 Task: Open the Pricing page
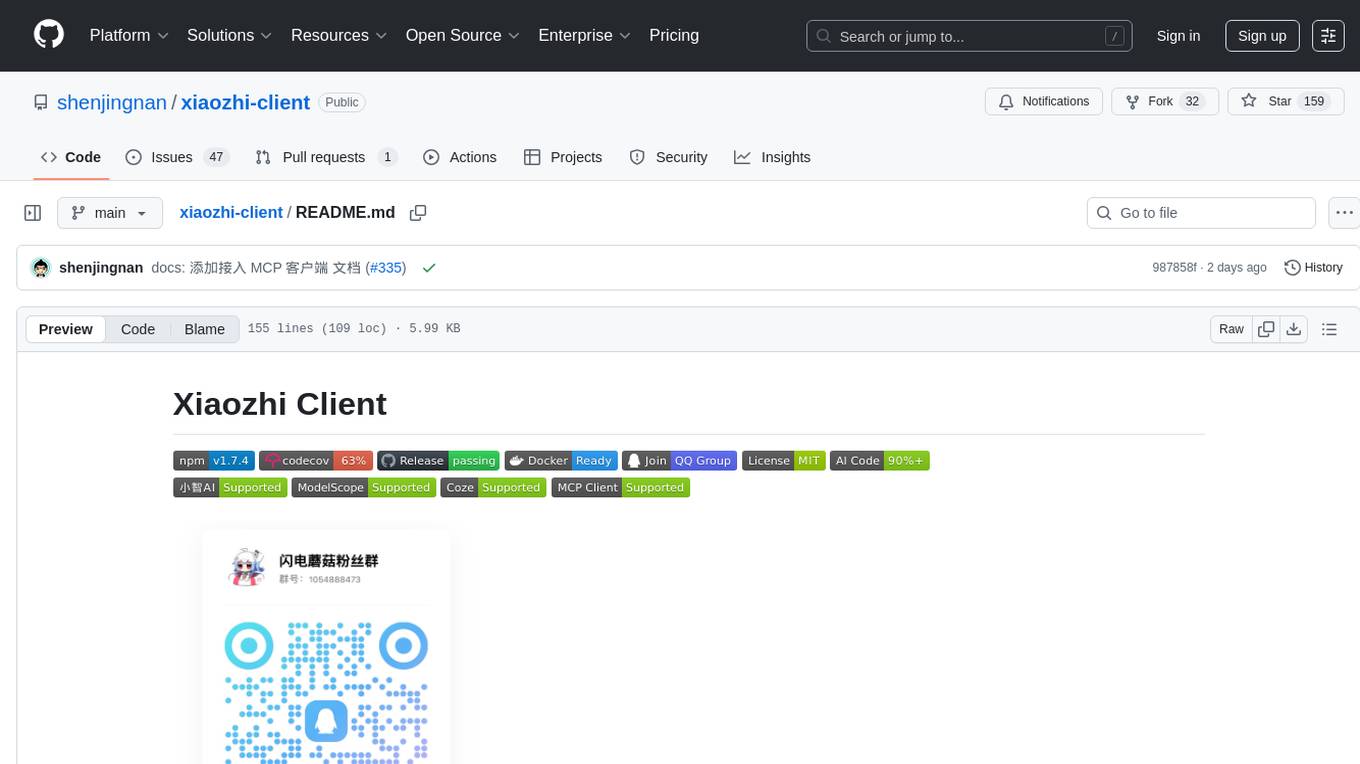click(x=674, y=35)
